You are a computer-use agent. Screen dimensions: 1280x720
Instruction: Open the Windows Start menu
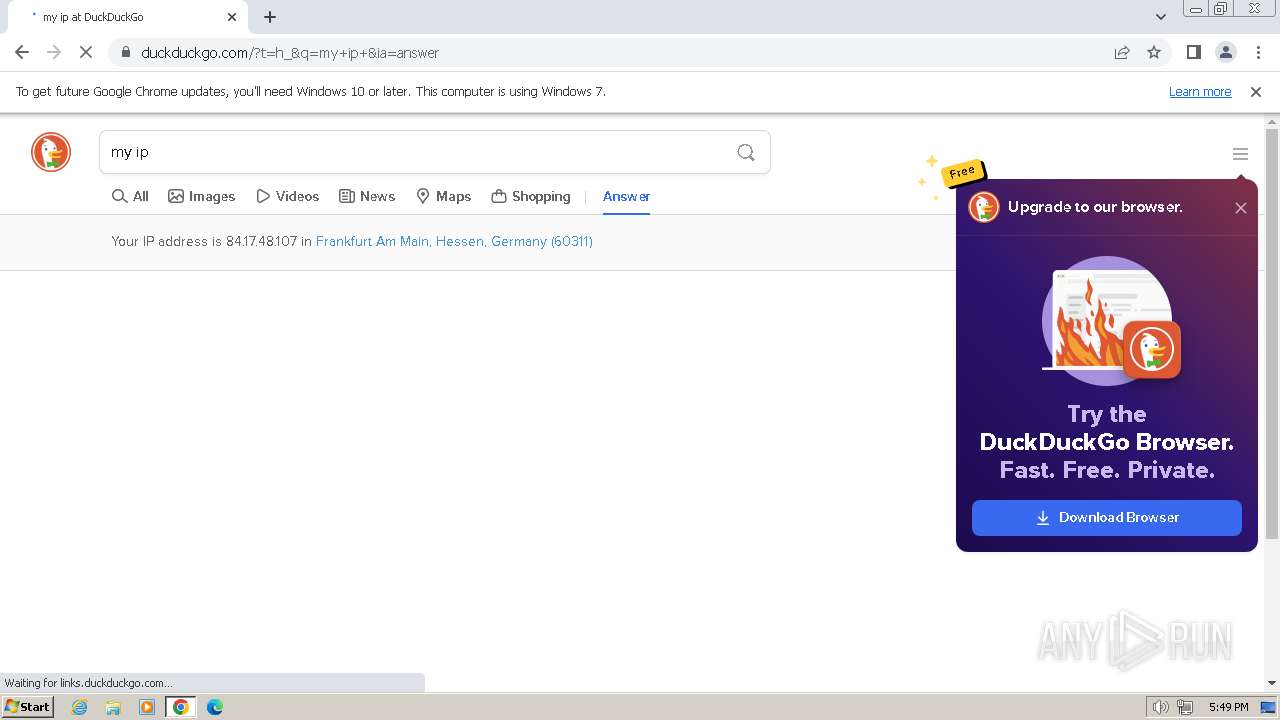coord(27,707)
